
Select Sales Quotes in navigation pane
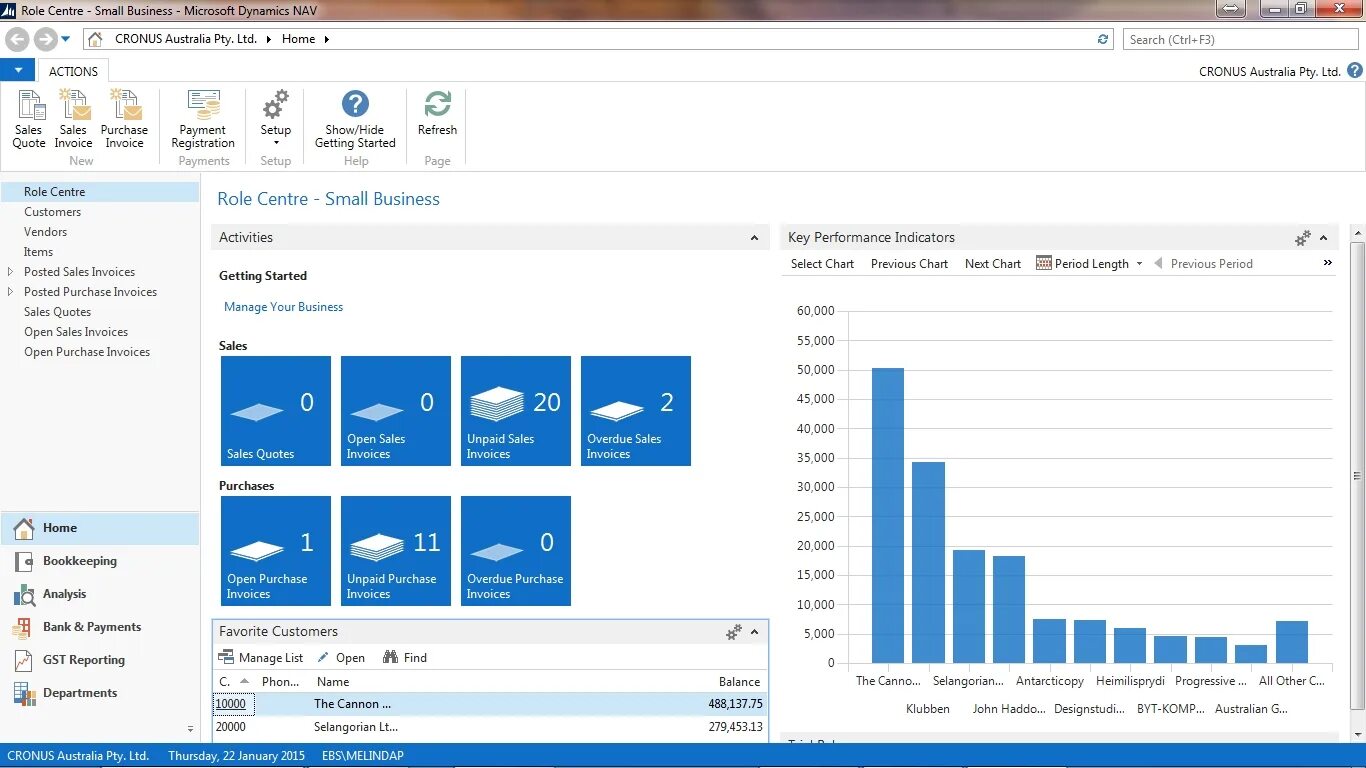[58, 312]
